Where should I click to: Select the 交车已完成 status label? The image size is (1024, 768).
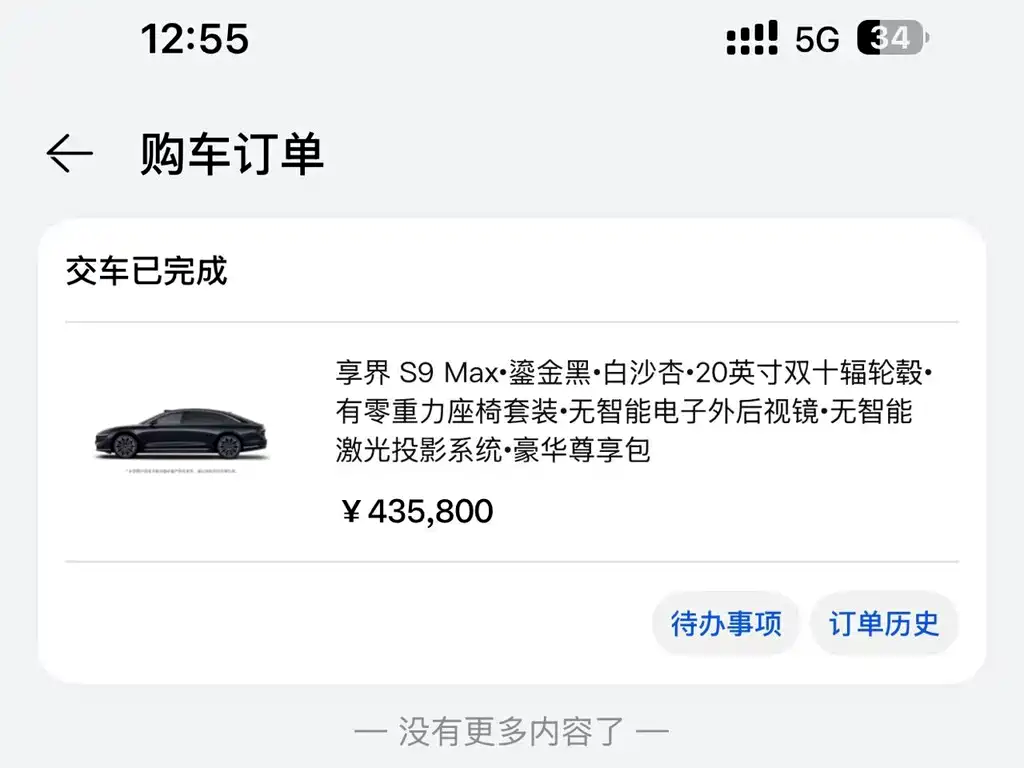(x=146, y=271)
